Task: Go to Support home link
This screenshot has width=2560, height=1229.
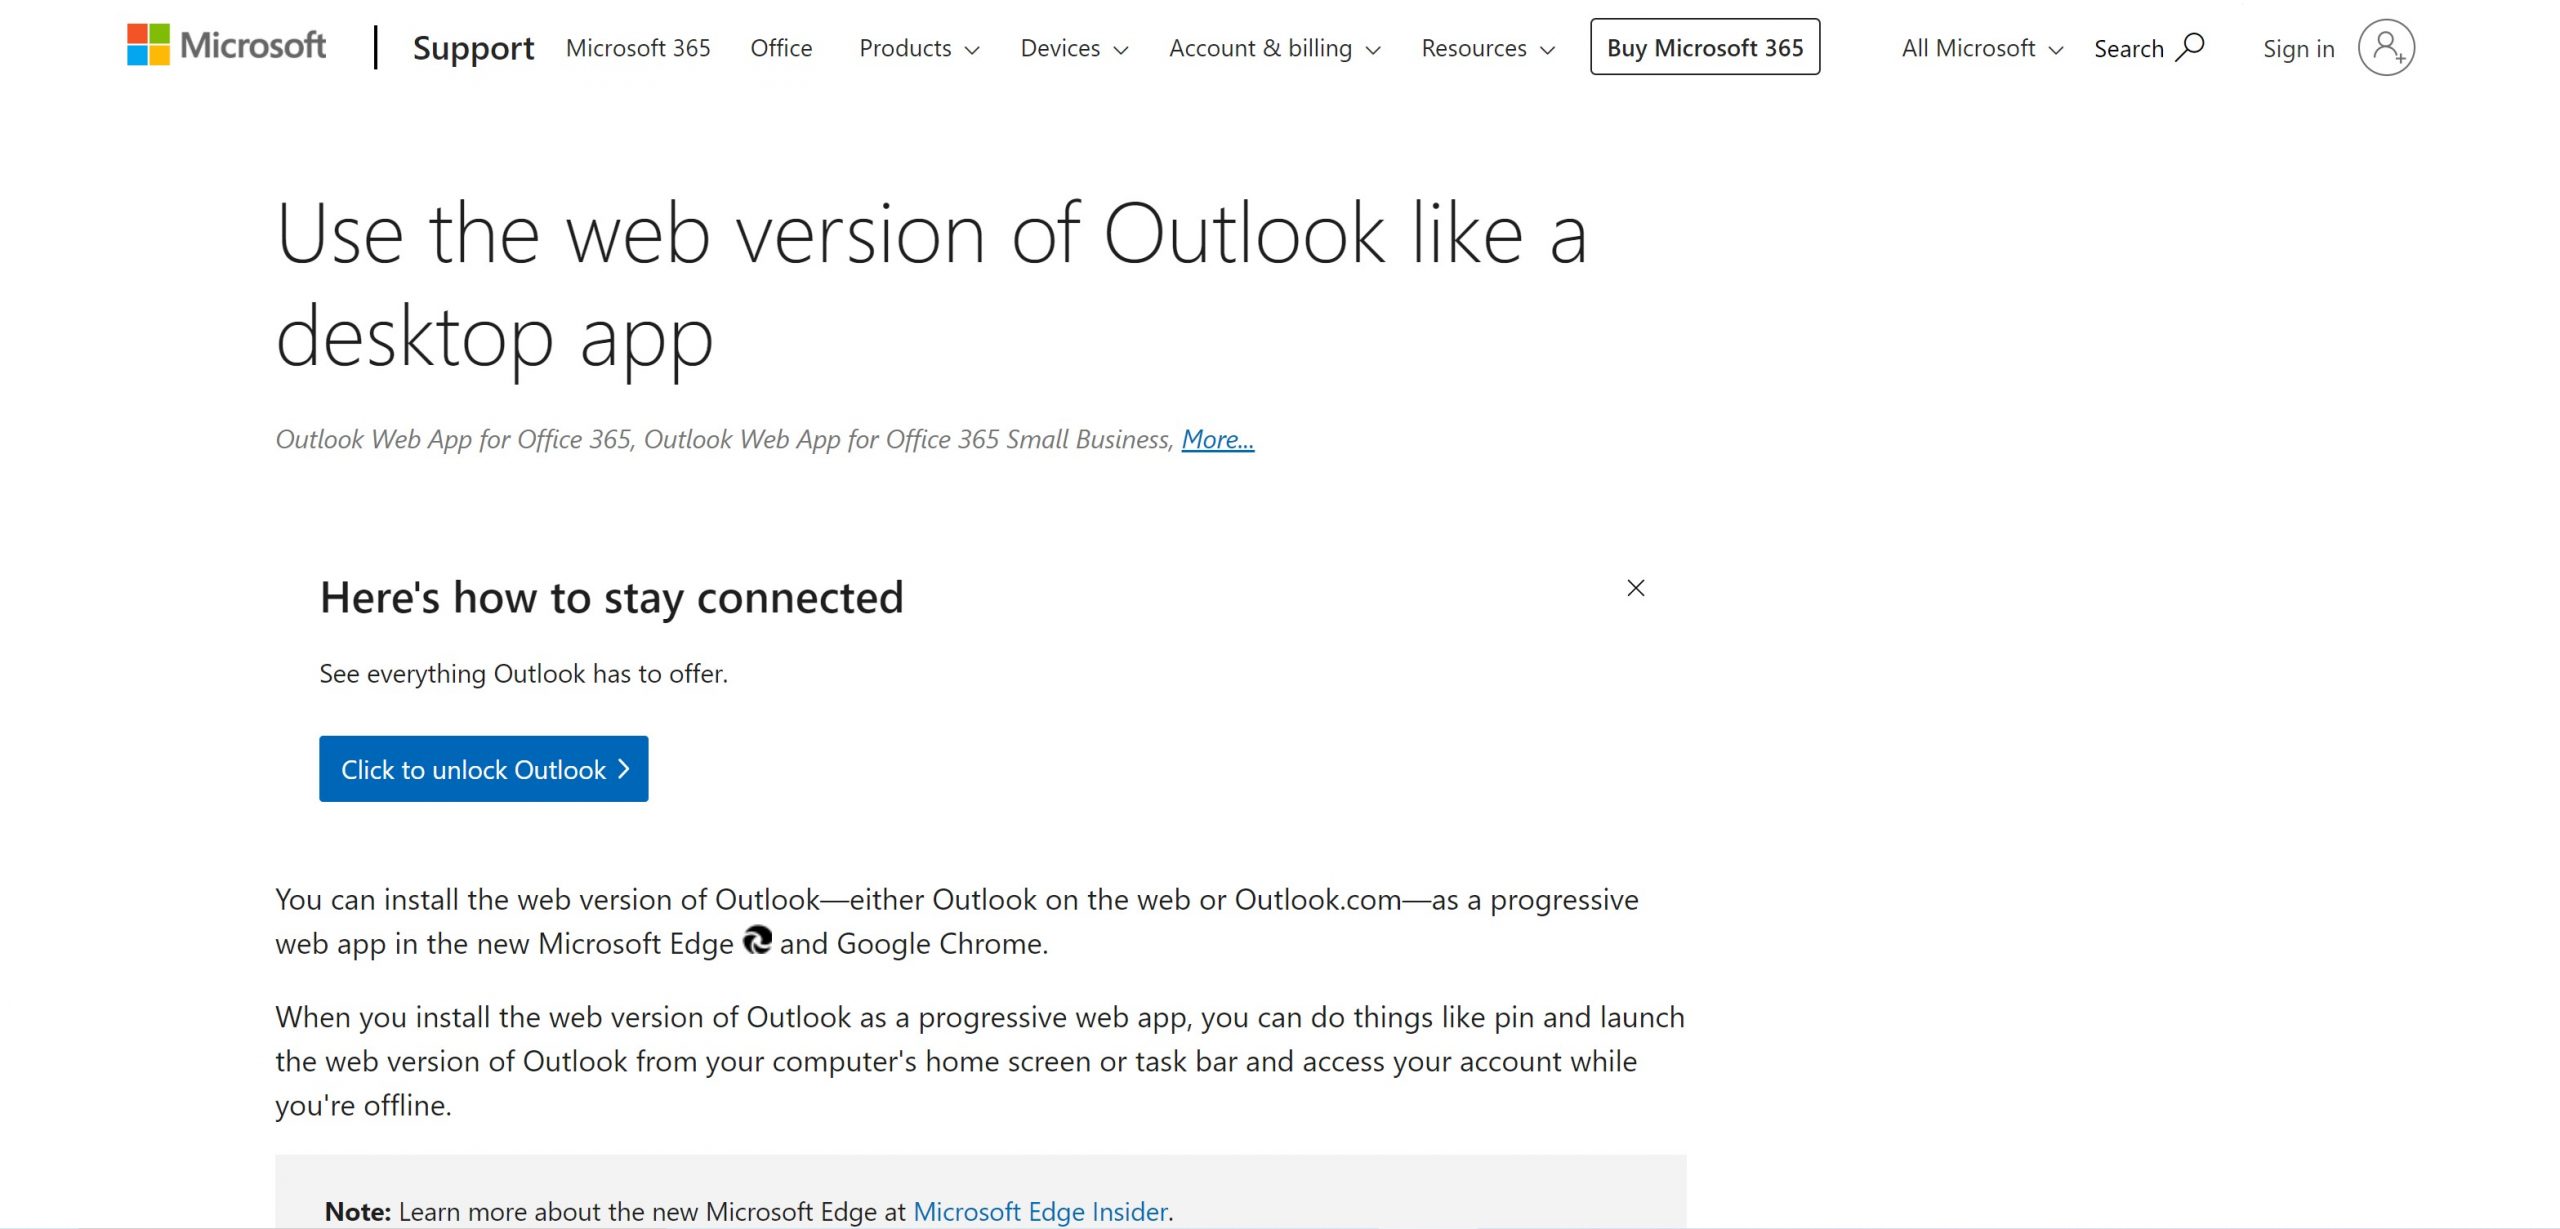Action: tap(473, 48)
